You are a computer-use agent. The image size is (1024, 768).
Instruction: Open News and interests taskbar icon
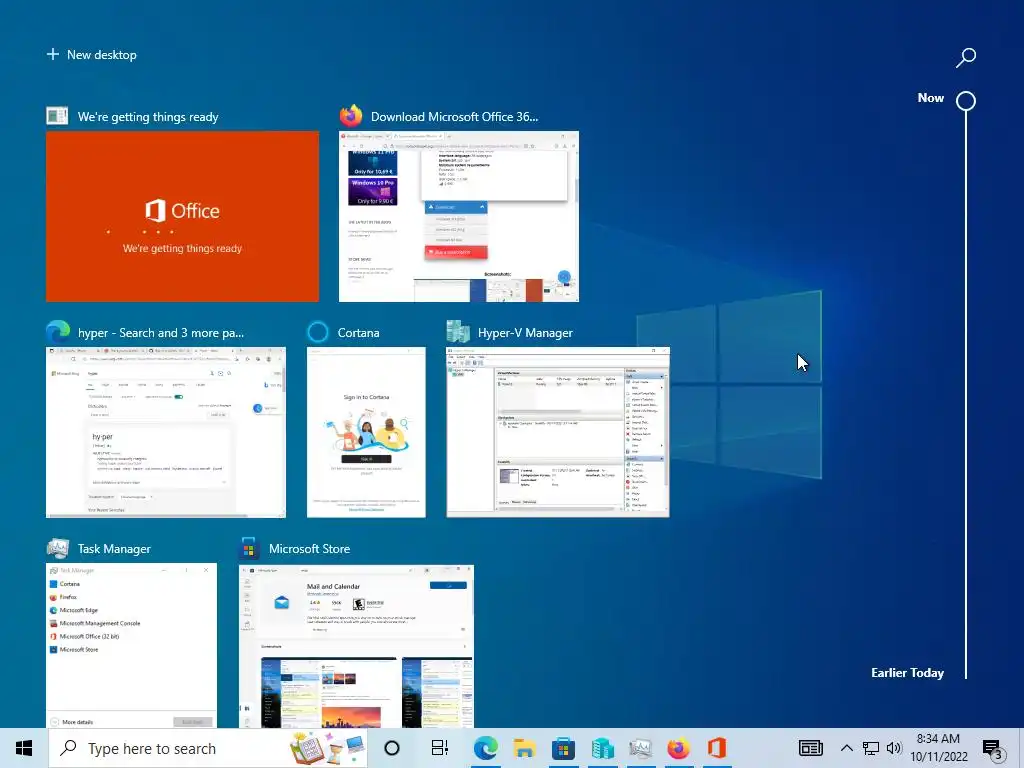[810, 748]
